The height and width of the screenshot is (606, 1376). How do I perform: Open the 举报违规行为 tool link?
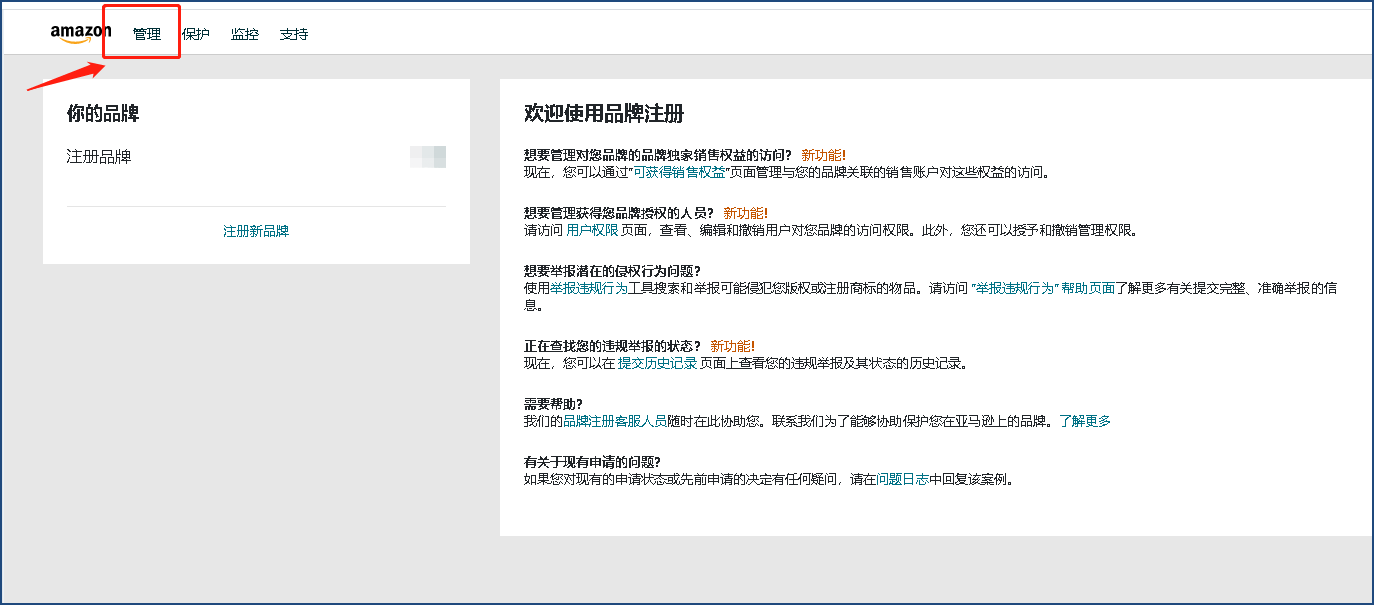coord(589,288)
